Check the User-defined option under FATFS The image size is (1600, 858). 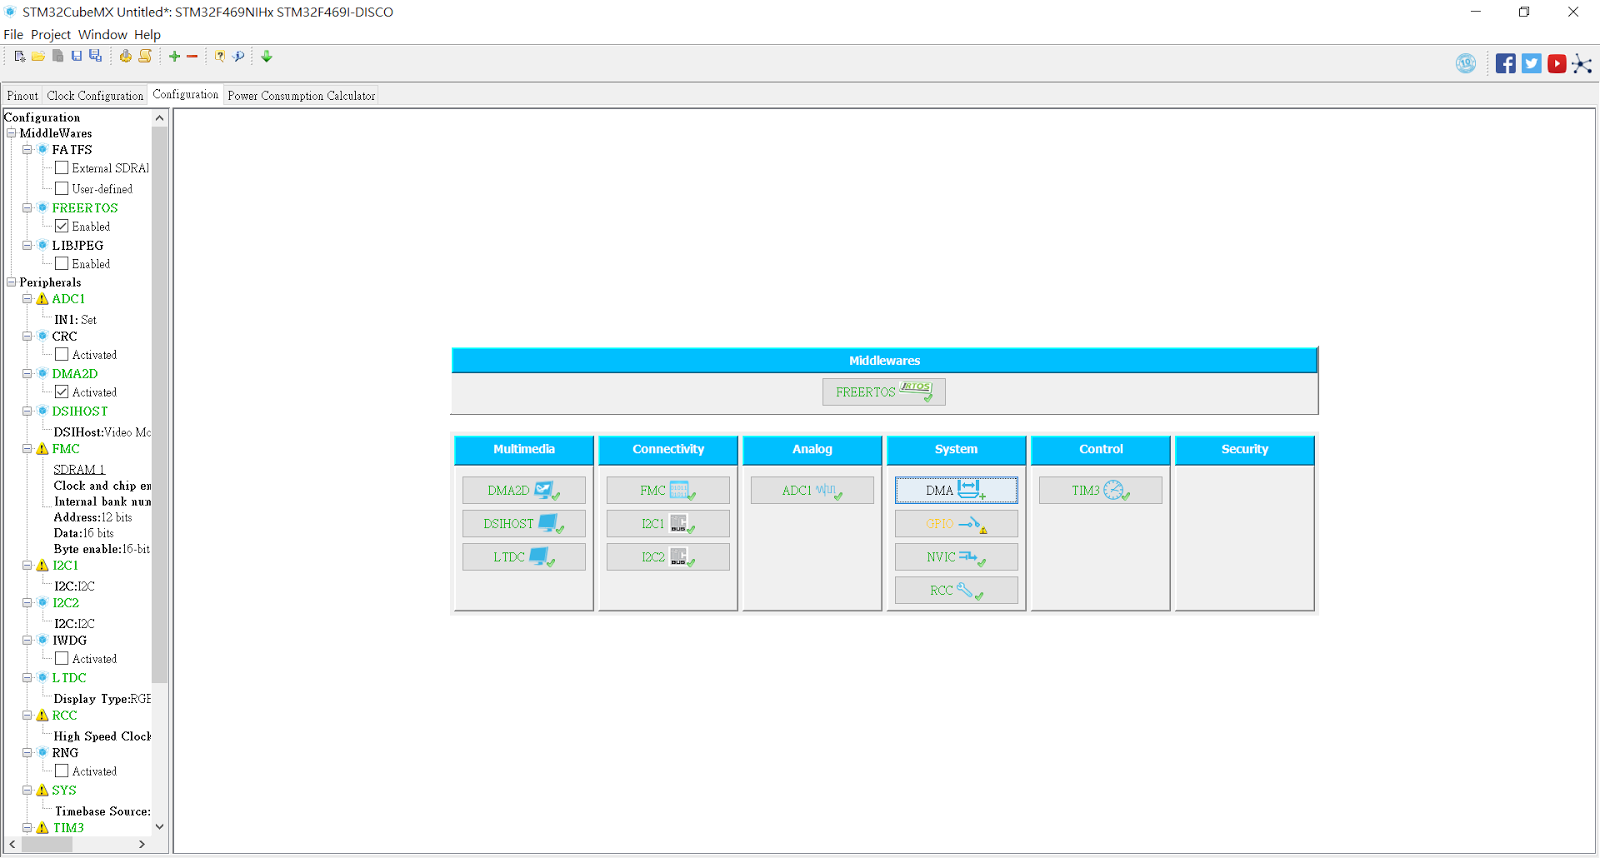tap(62, 188)
